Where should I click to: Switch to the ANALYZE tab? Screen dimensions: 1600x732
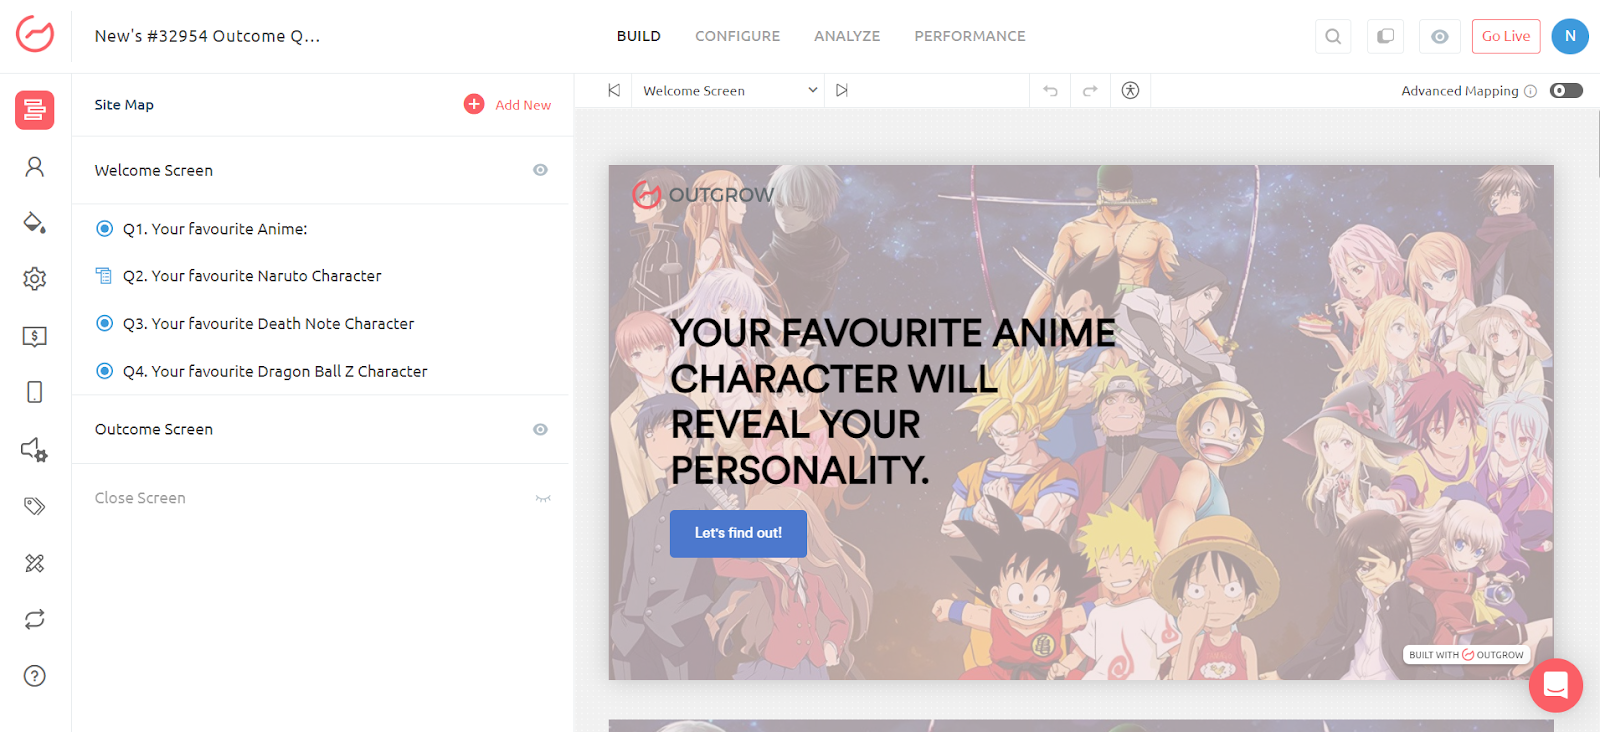pyautogui.click(x=847, y=36)
